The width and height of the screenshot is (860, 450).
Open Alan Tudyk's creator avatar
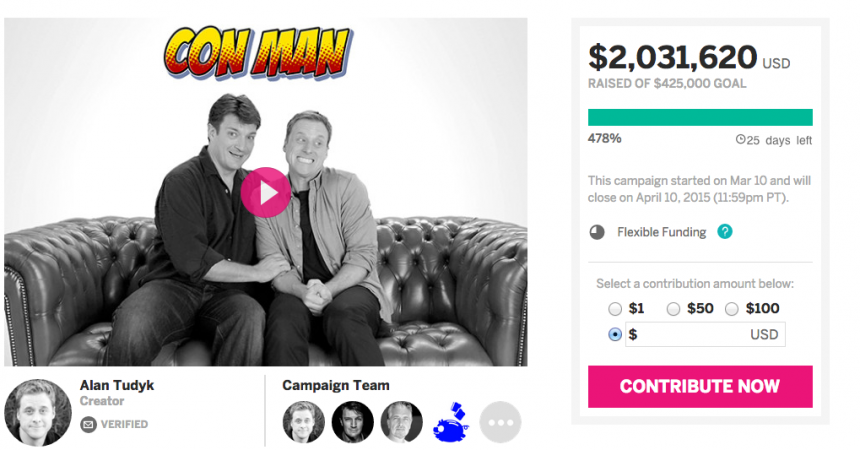coord(38,412)
